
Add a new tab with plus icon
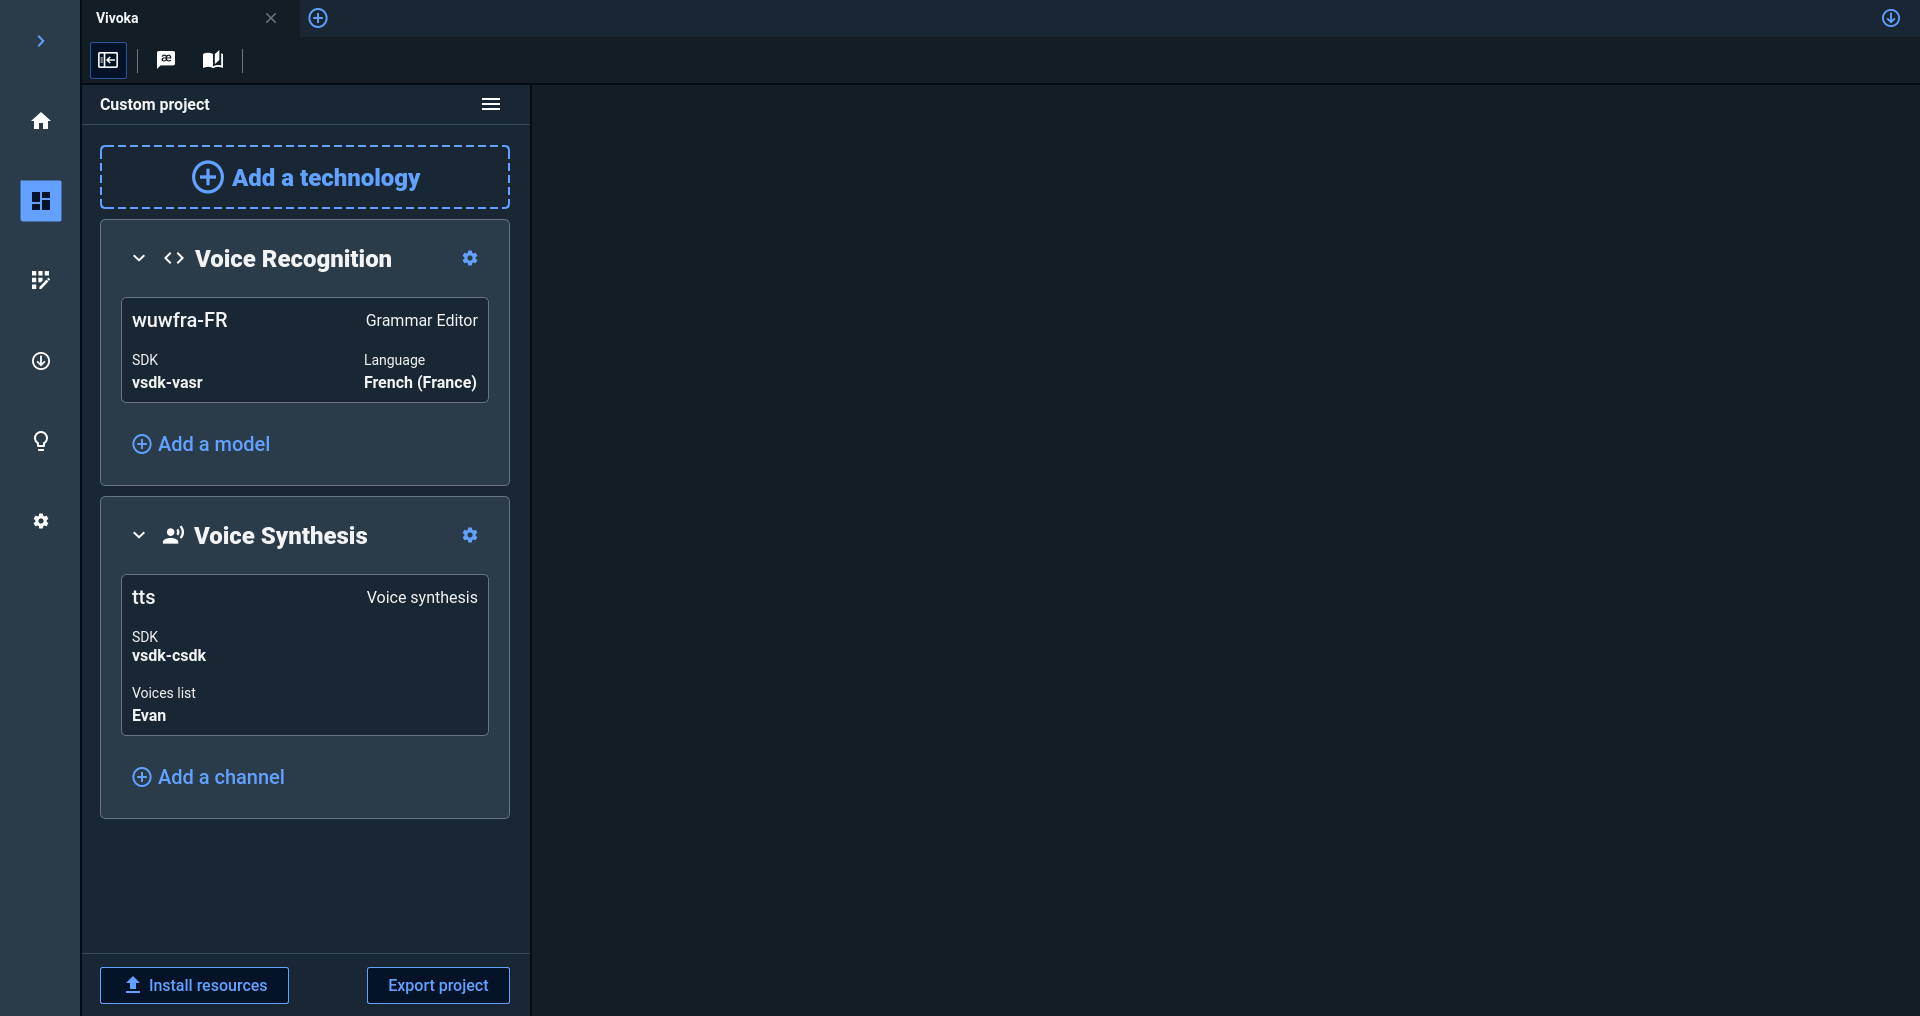pyautogui.click(x=318, y=18)
